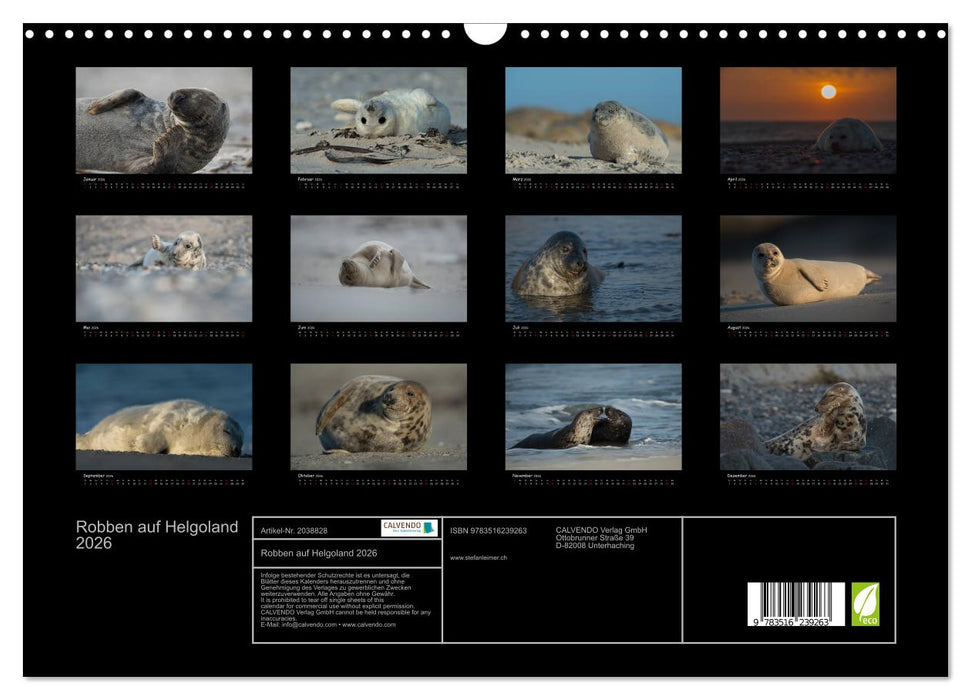Select the June seal rolling on sand
Viewport: 971px width, 700px height.
[378, 269]
